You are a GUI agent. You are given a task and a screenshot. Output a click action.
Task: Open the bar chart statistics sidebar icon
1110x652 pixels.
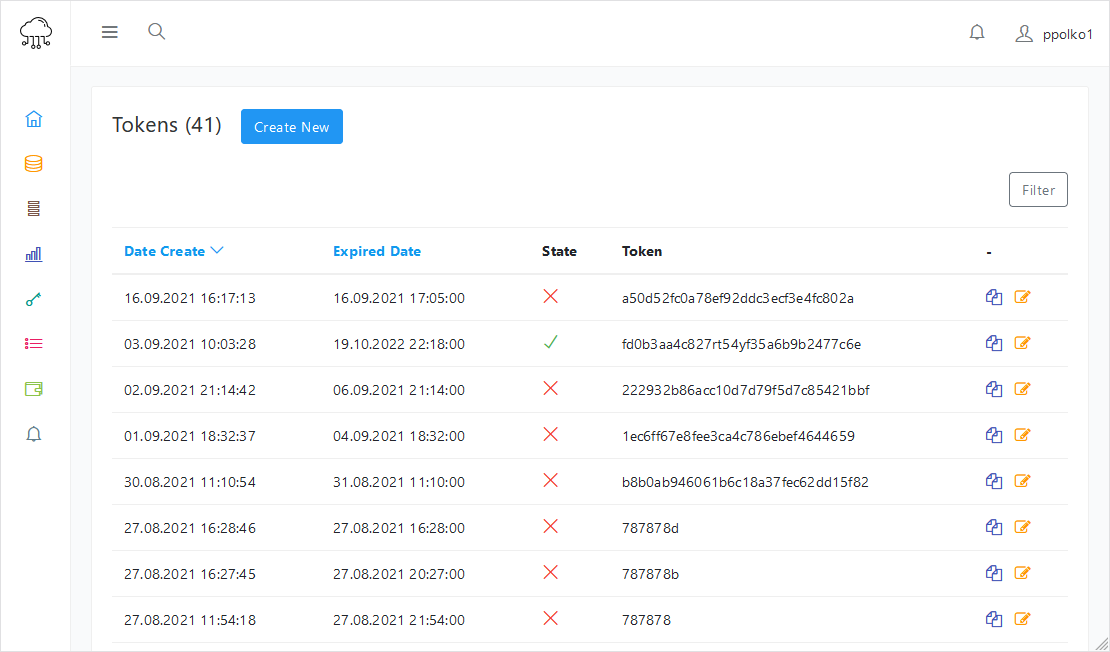pyautogui.click(x=33, y=254)
